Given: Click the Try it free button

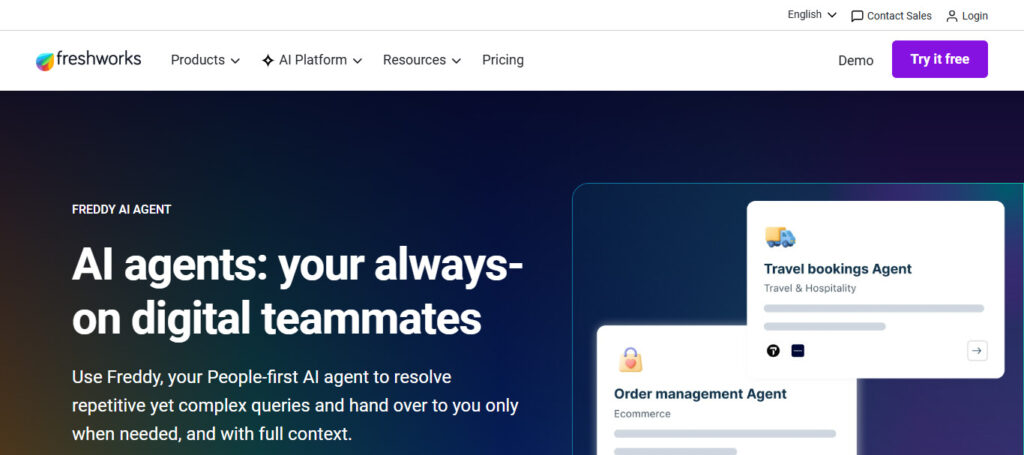Looking at the screenshot, I should [940, 59].
